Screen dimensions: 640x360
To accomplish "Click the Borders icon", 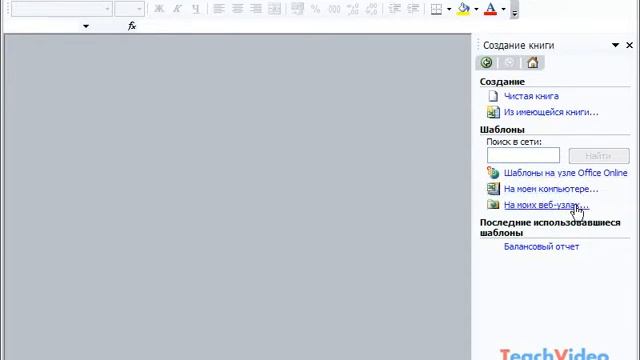I will 436,9.
